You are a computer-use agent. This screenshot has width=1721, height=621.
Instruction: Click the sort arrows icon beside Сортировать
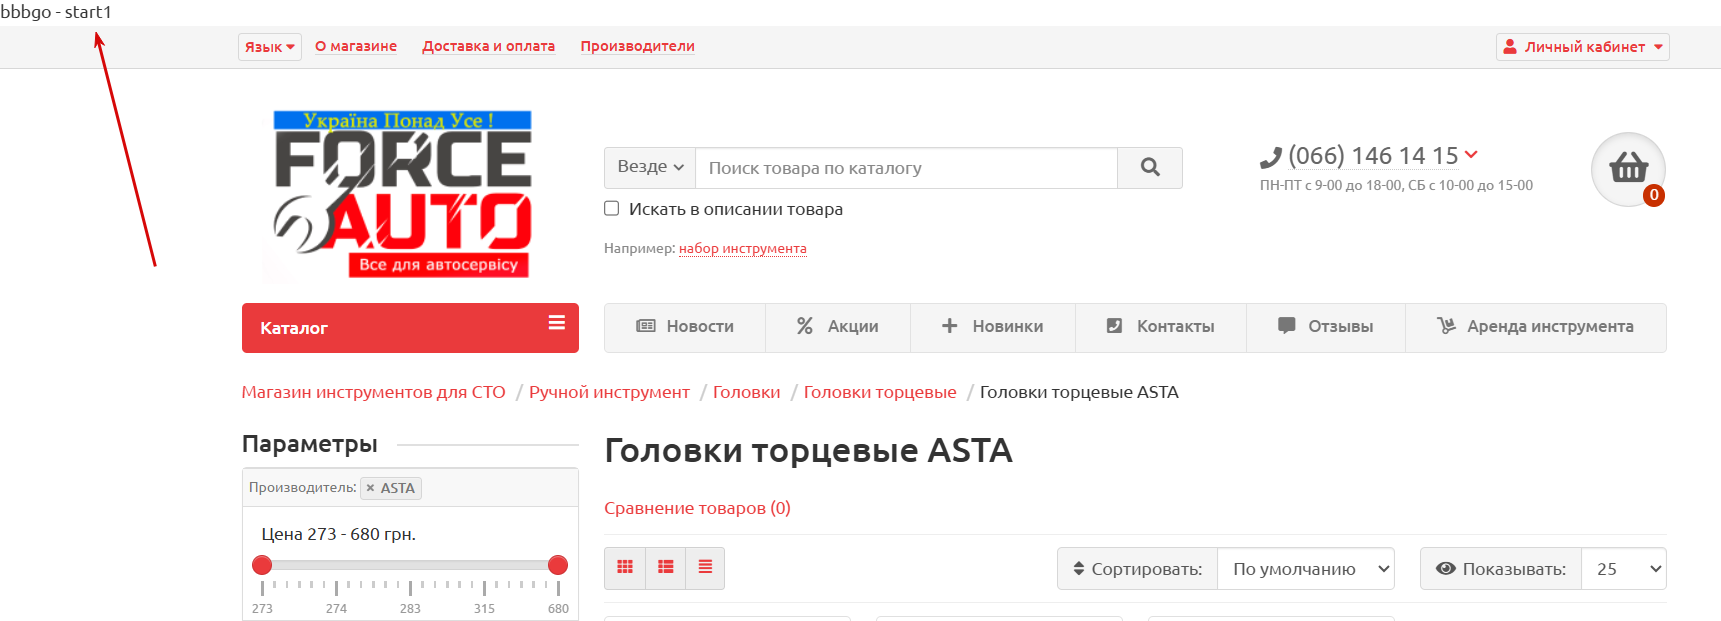pos(1079,568)
